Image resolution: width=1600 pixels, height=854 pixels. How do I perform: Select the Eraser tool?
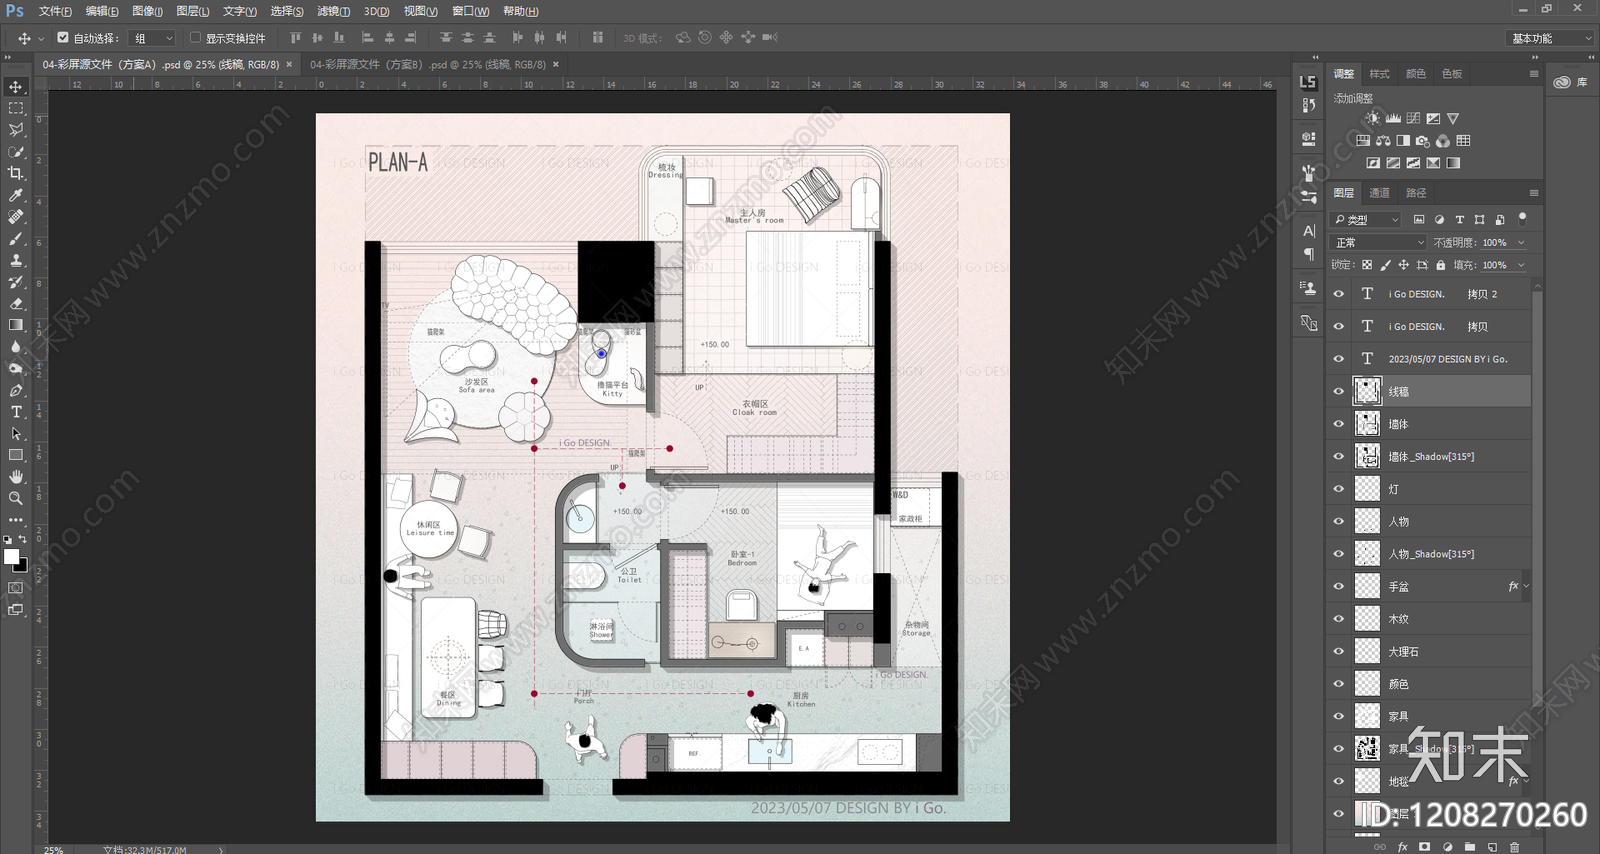click(16, 303)
